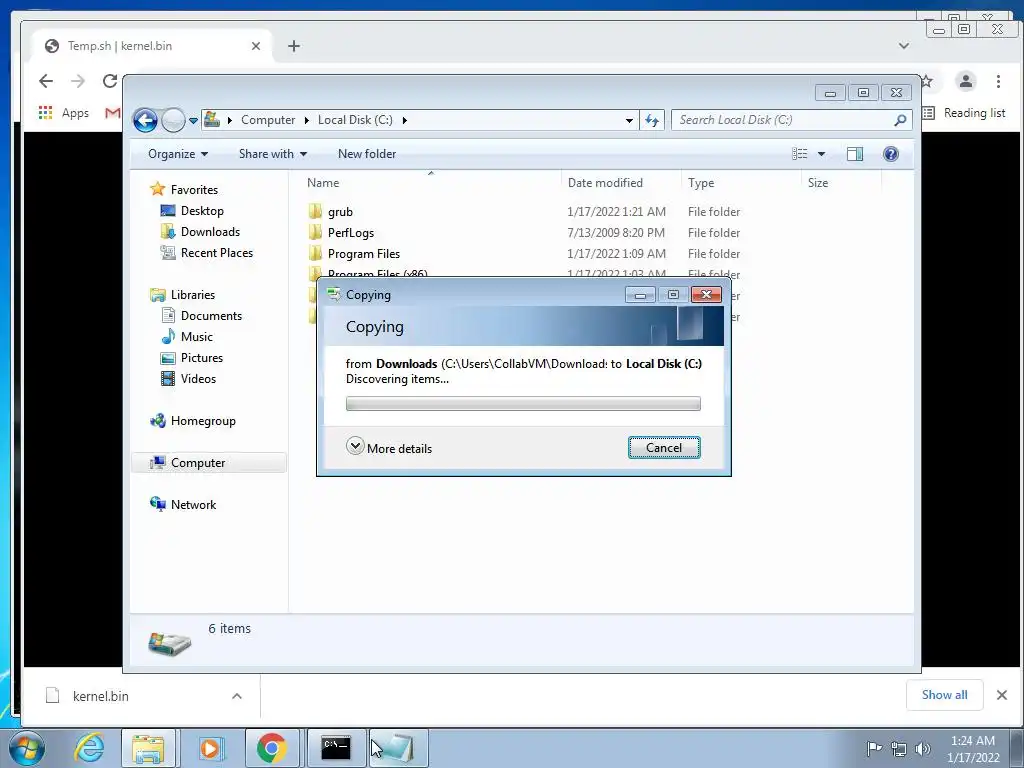Open Downloads in Favorites
Screen dimensions: 1024x768
coord(210,232)
